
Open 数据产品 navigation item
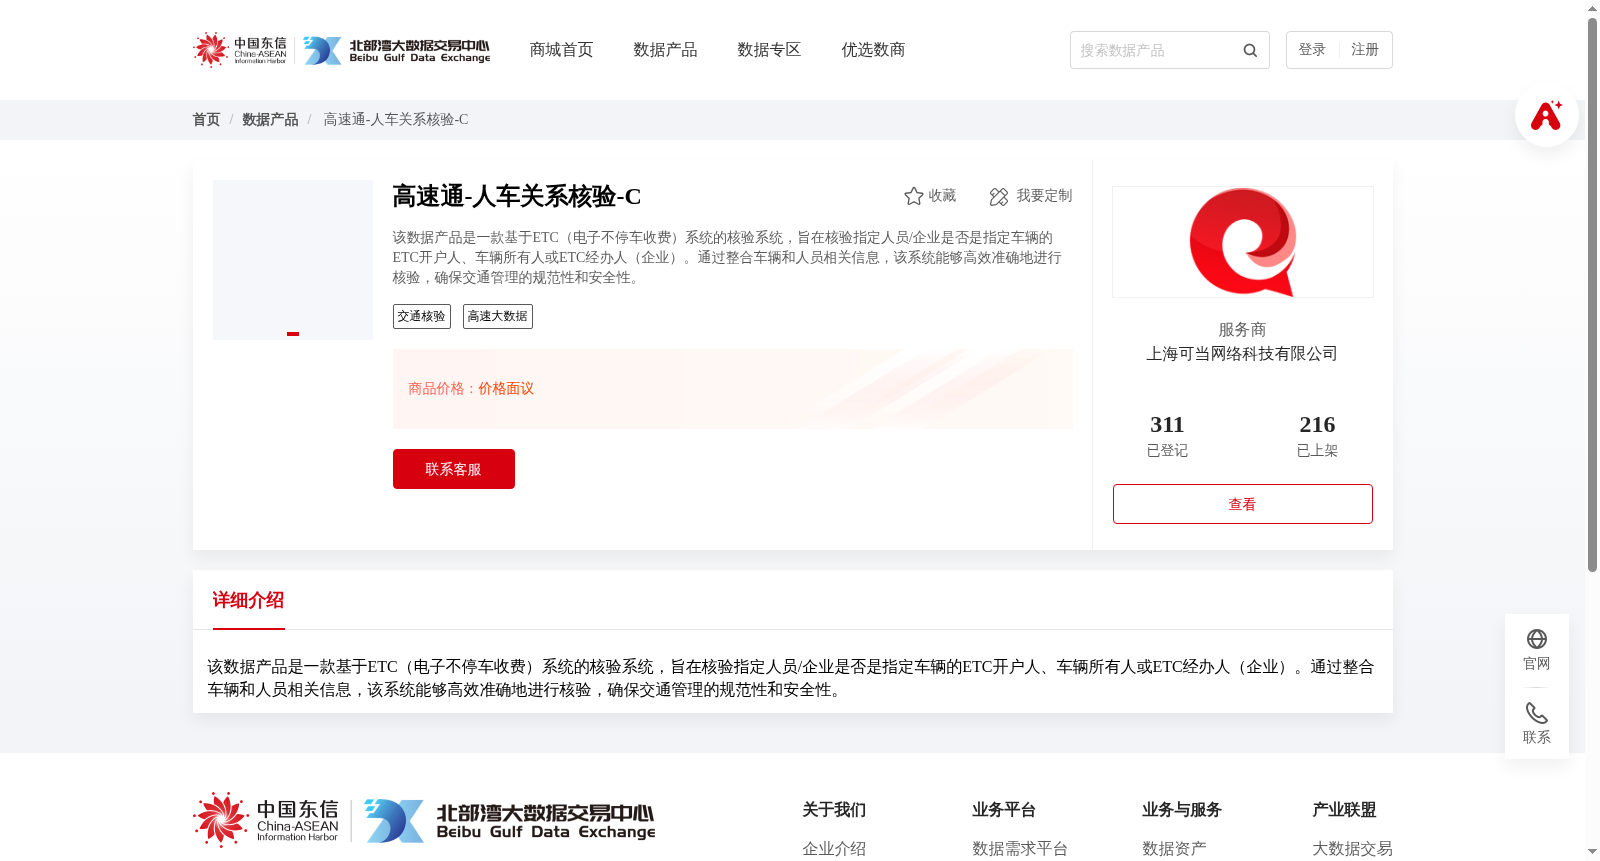pos(665,50)
